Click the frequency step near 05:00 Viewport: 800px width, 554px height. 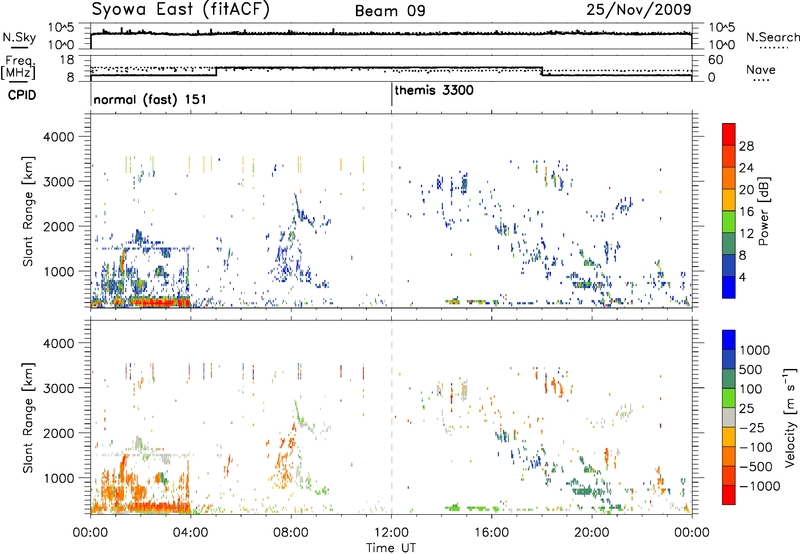216,71
